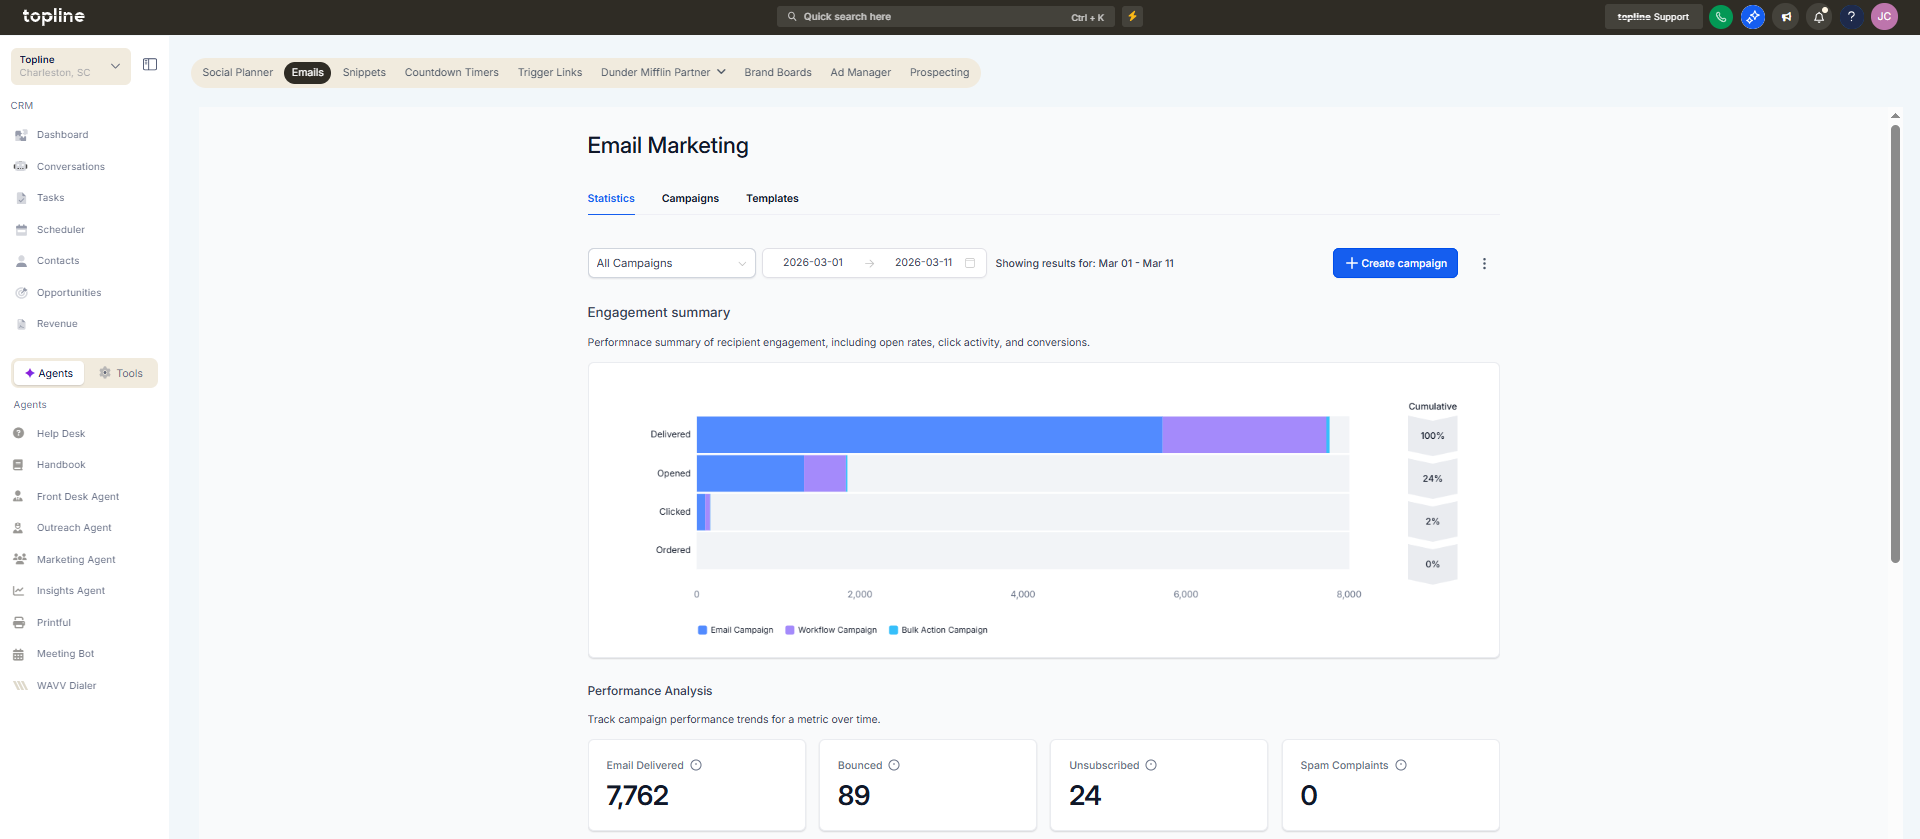Click the topline logo

click(54, 16)
